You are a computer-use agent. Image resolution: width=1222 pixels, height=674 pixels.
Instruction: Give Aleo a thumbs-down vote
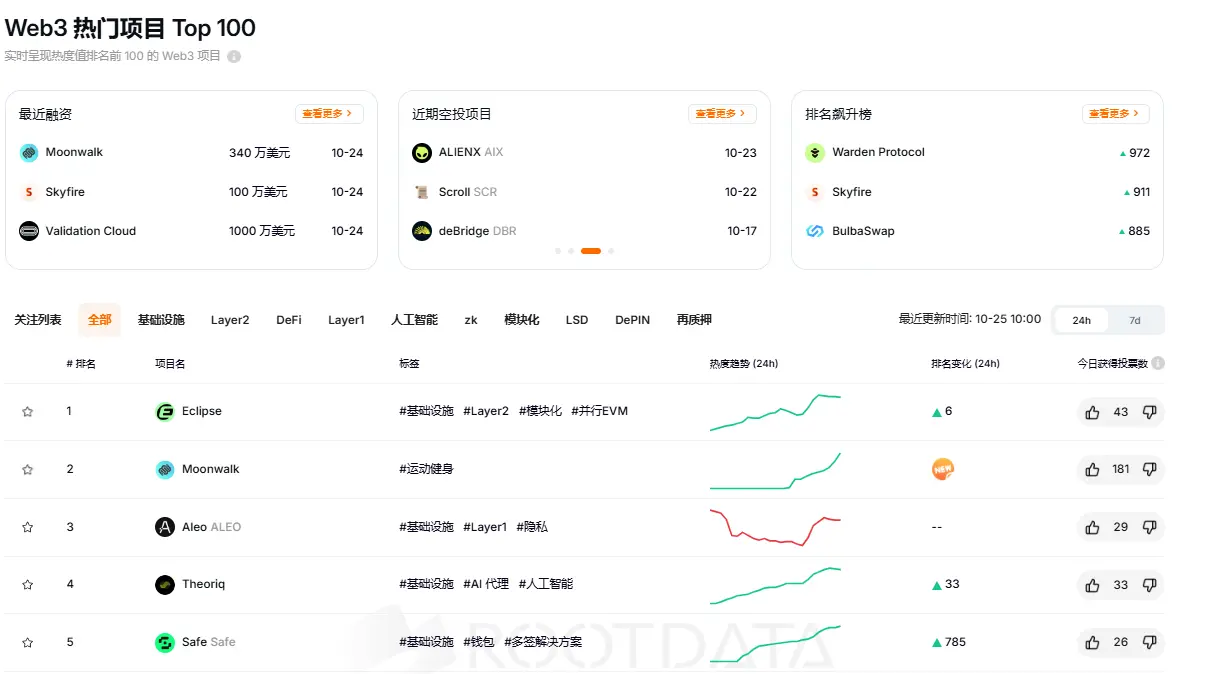1150,527
